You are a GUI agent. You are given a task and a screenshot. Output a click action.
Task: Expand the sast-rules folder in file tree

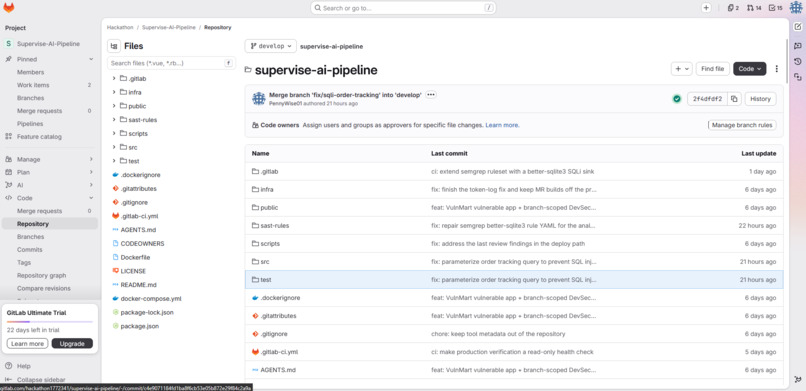pos(114,120)
